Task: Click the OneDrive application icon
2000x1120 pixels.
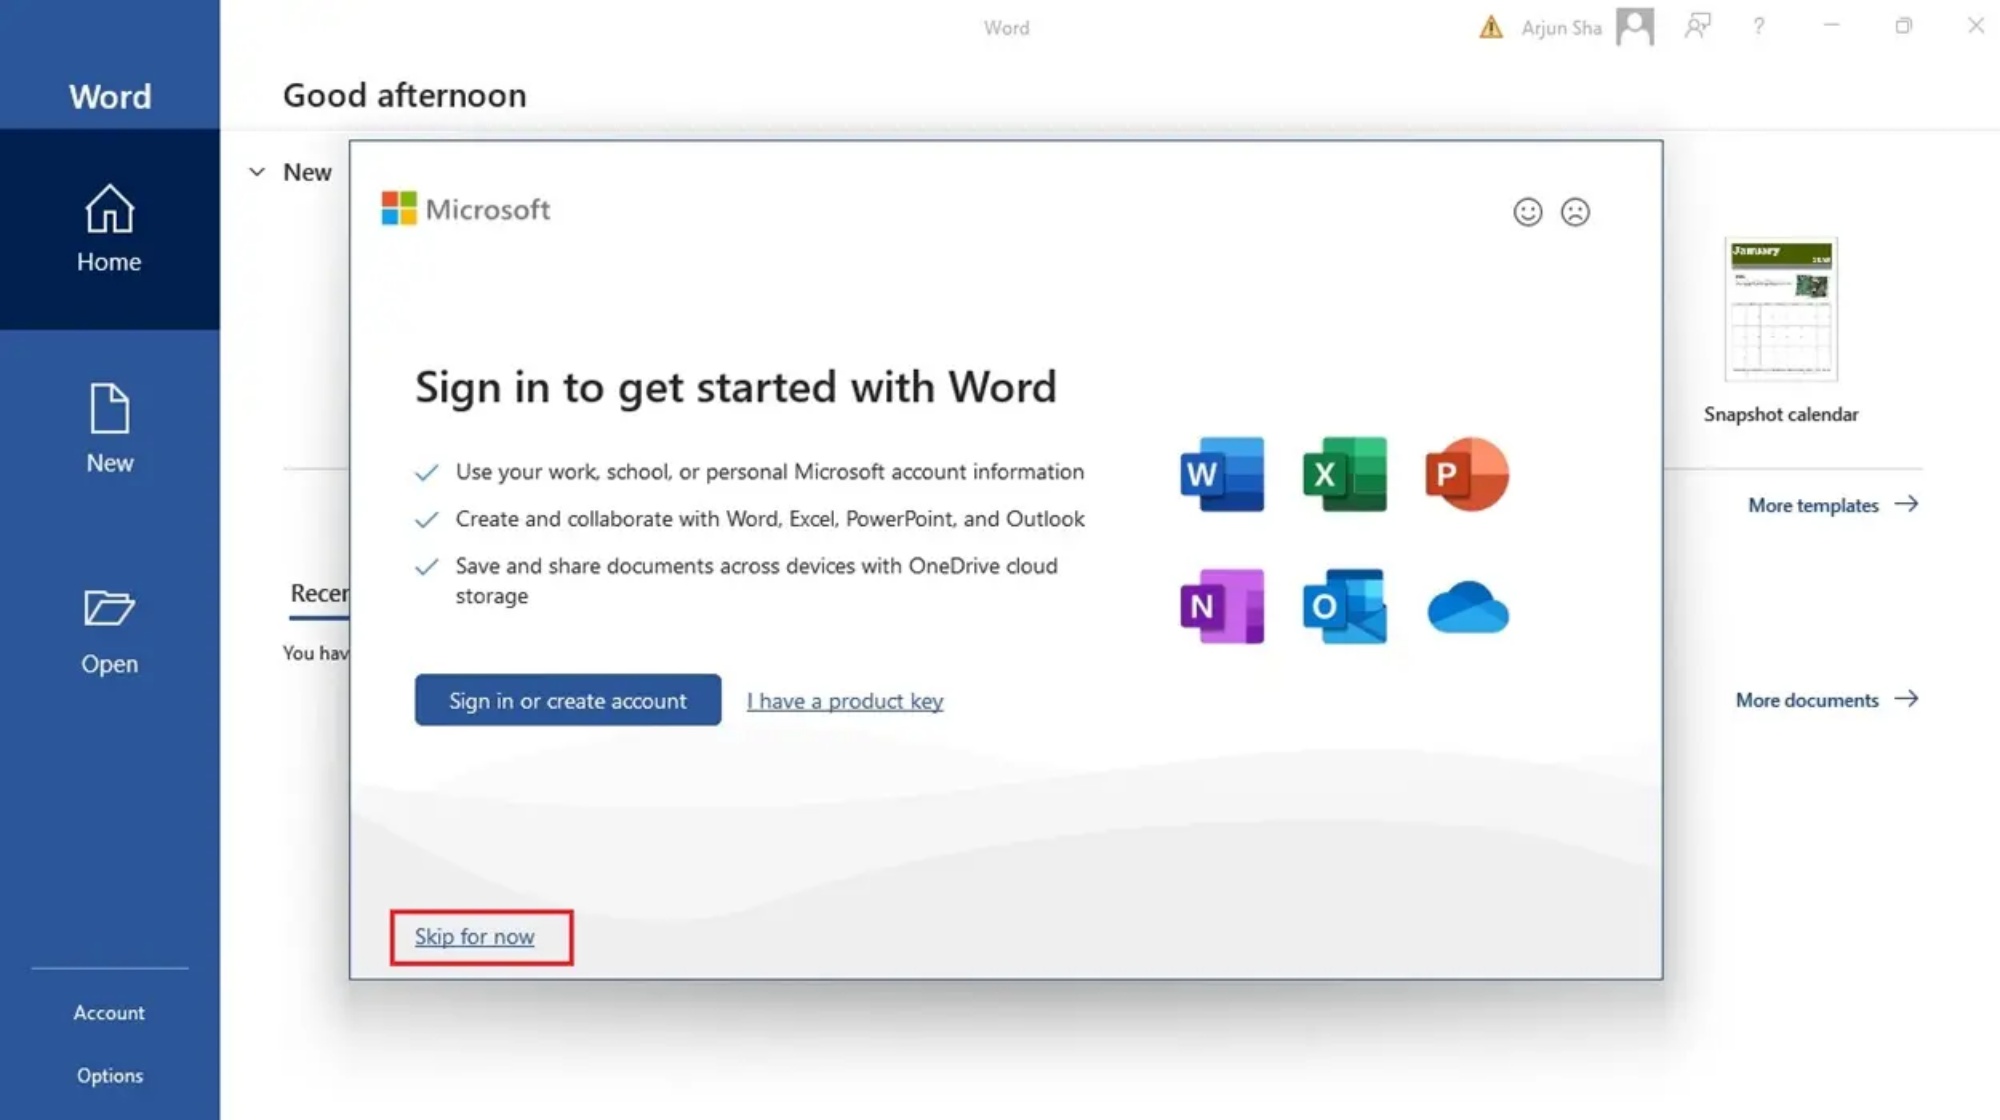Action: coord(1467,607)
